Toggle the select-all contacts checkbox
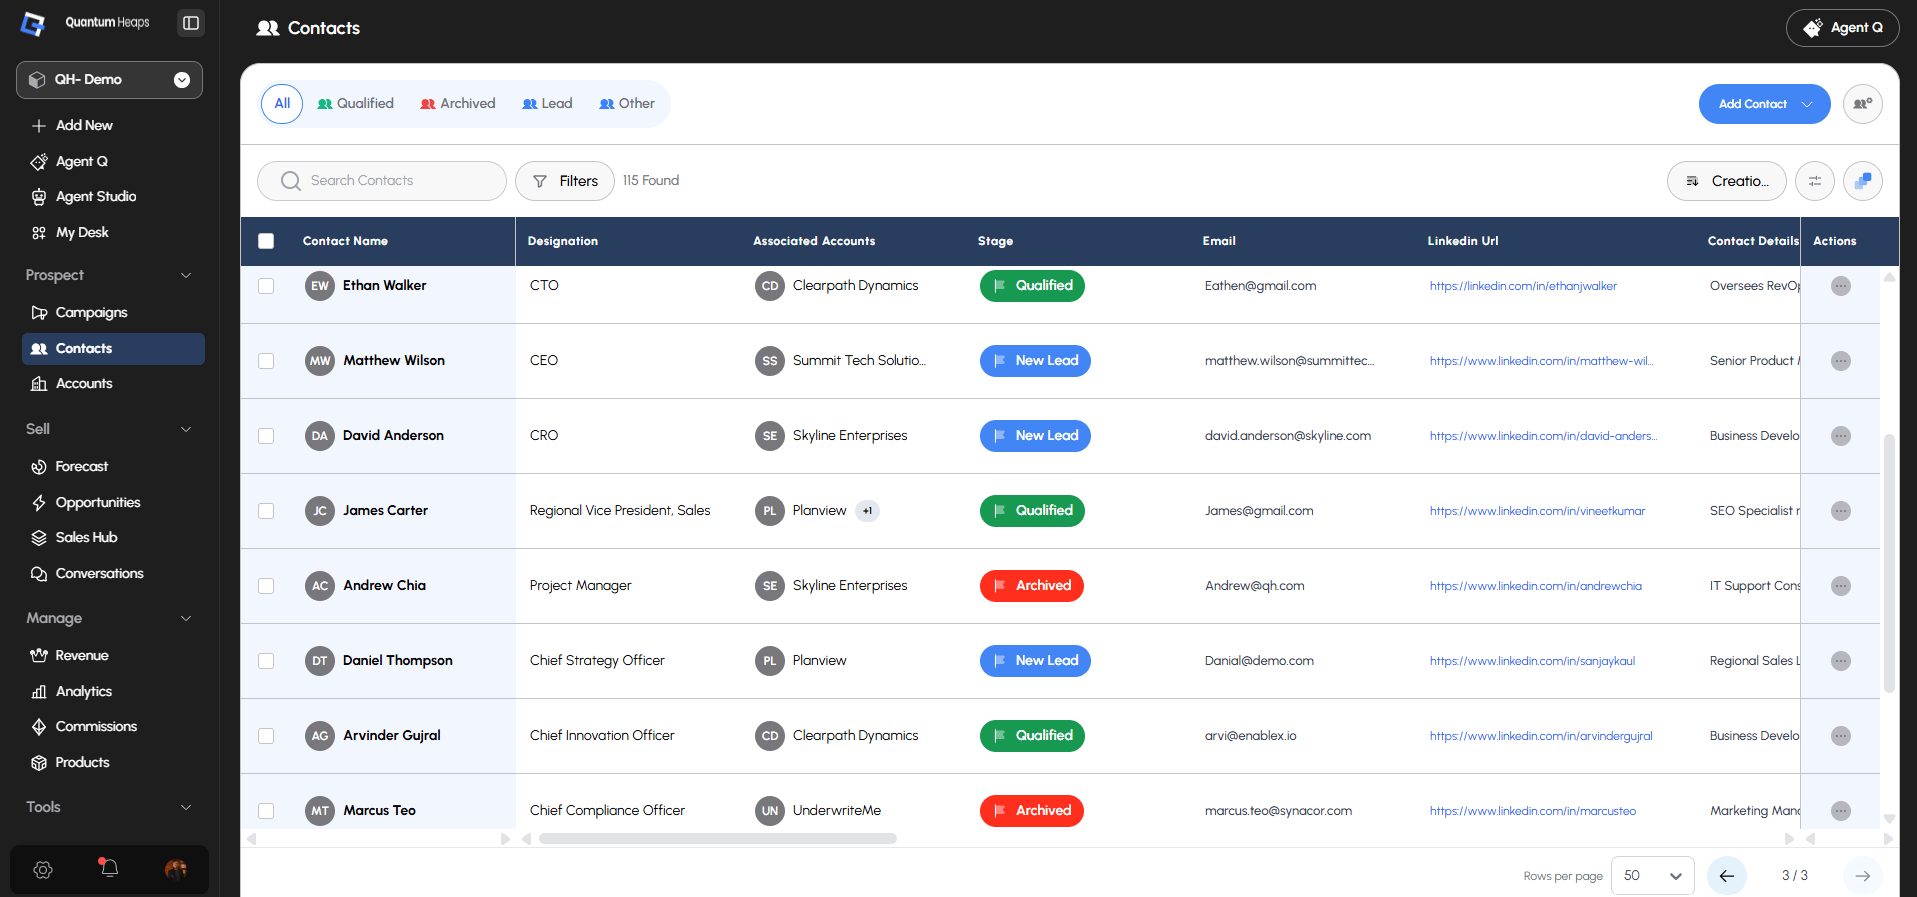The image size is (1917, 897). point(266,241)
